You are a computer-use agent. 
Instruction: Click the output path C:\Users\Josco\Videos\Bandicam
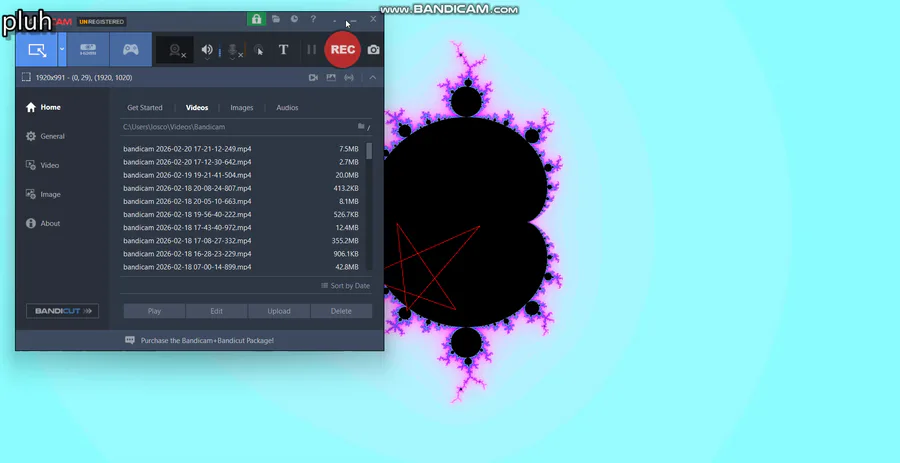174,127
